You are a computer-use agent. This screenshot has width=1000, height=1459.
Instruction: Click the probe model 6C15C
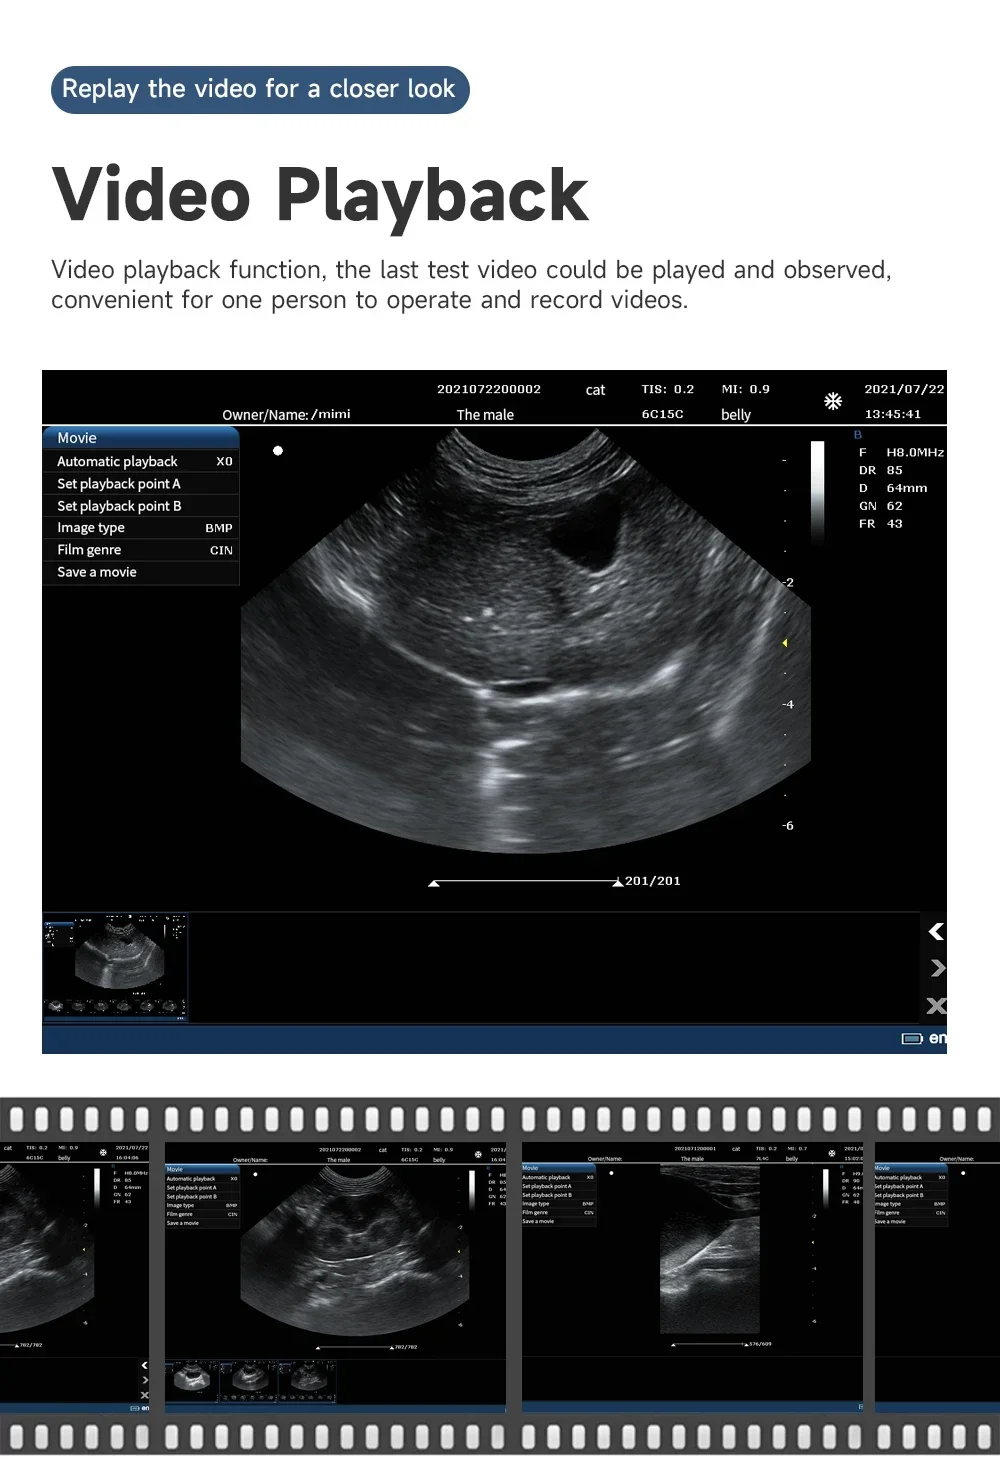click(662, 414)
